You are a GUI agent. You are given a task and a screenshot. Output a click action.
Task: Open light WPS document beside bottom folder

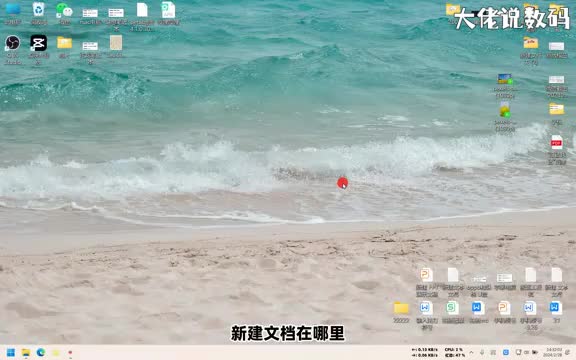tap(426, 308)
